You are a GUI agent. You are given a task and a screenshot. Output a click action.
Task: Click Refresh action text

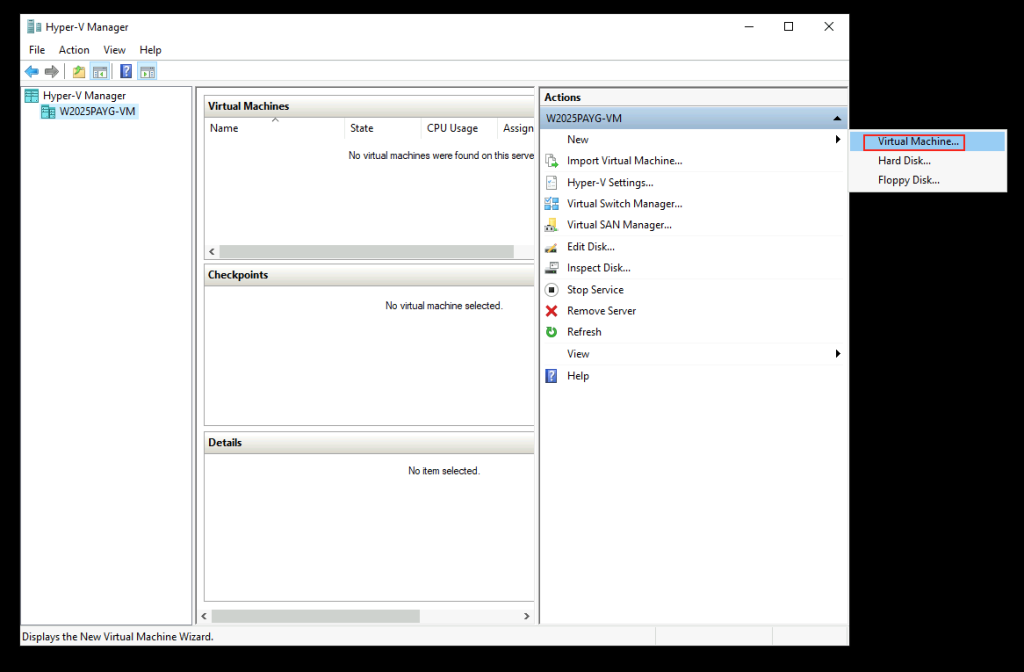pyautogui.click(x=584, y=332)
